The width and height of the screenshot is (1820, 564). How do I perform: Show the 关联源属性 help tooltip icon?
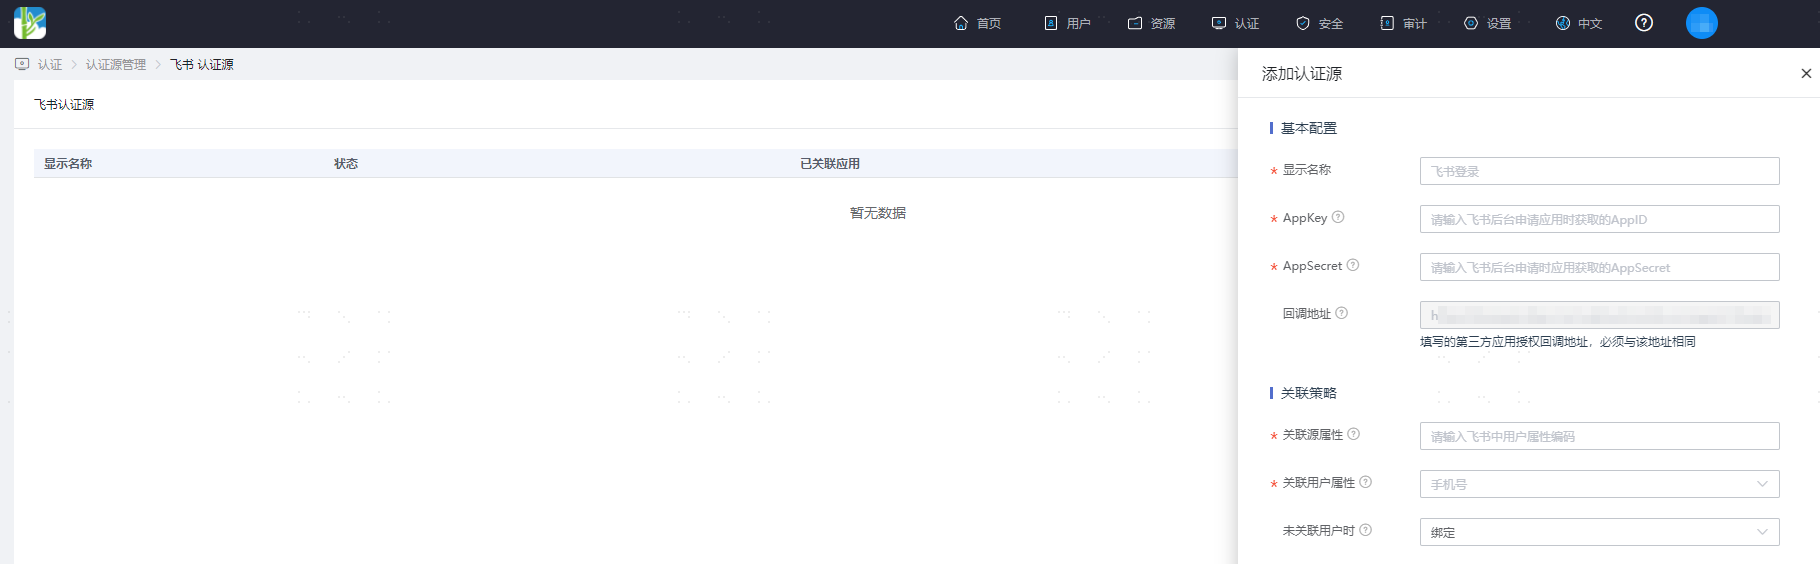click(x=1354, y=434)
